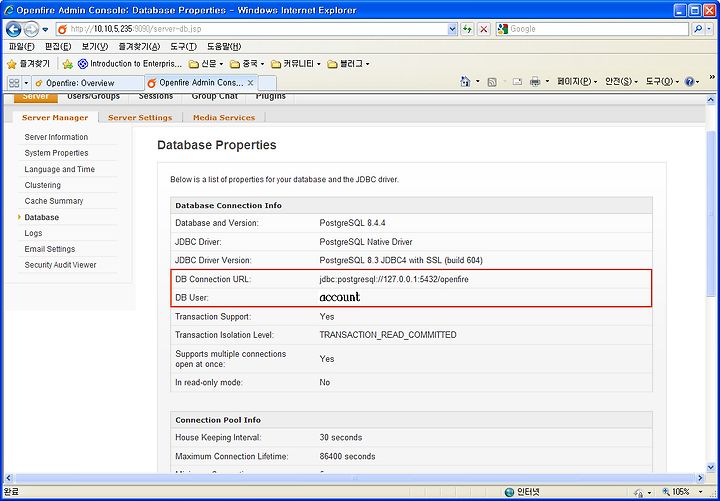Open the Server Settings sub-tab
The width and height of the screenshot is (720, 501).
pyautogui.click(x=140, y=118)
